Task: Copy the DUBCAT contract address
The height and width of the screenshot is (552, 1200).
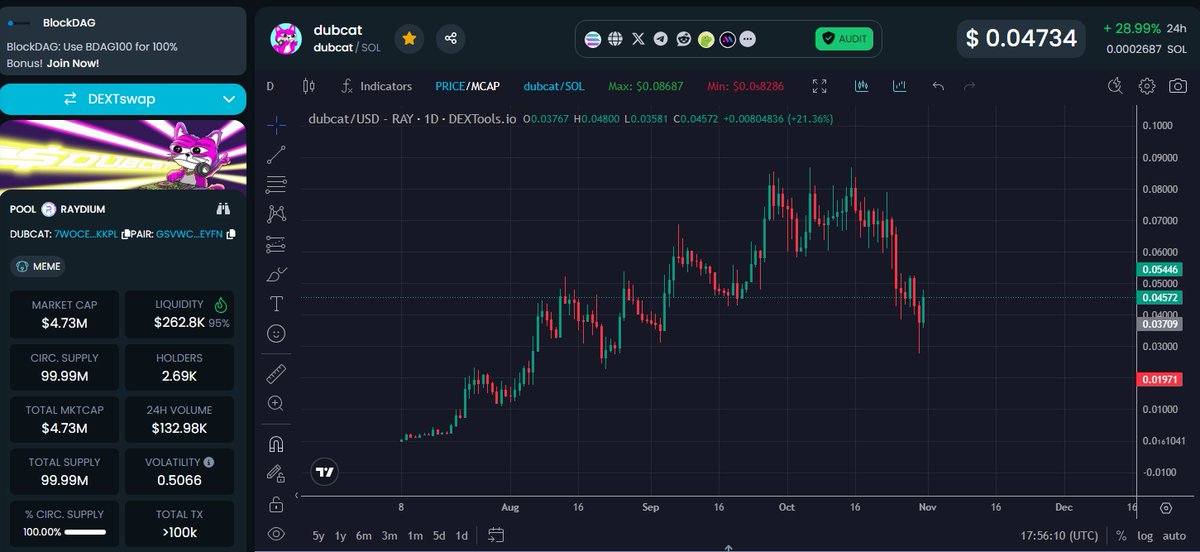Action: pos(124,234)
